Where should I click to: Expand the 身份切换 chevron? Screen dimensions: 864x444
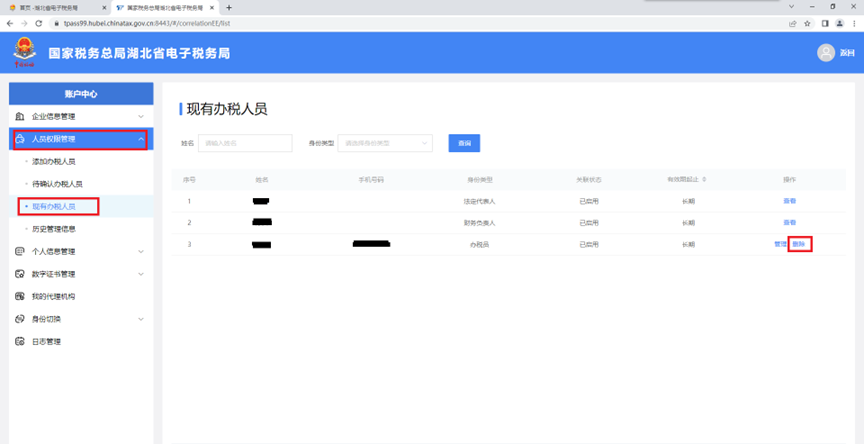tap(141, 319)
